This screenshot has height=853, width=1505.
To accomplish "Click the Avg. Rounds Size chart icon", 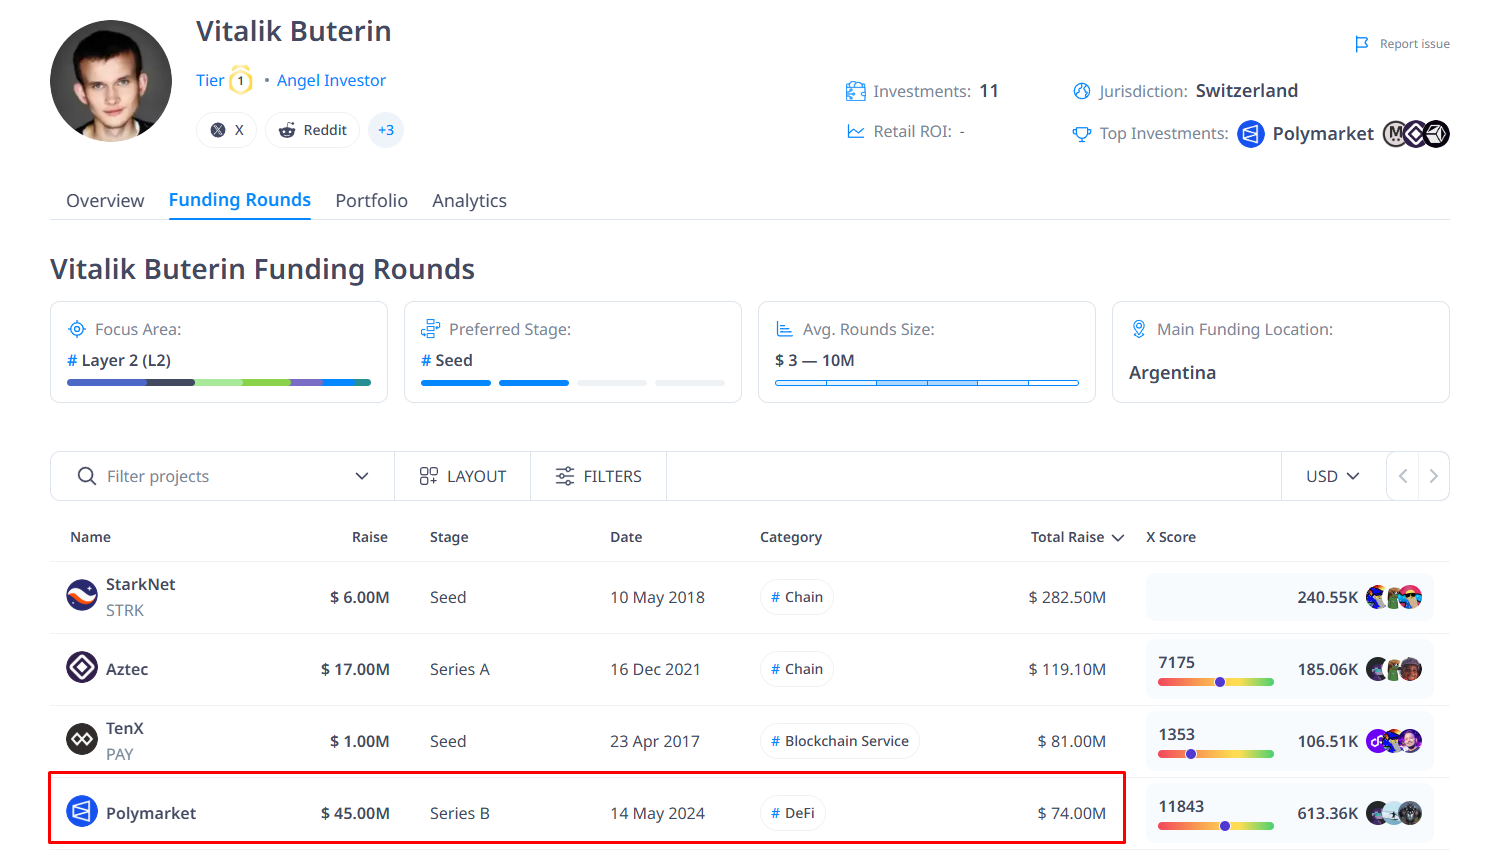I will (x=785, y=329).
